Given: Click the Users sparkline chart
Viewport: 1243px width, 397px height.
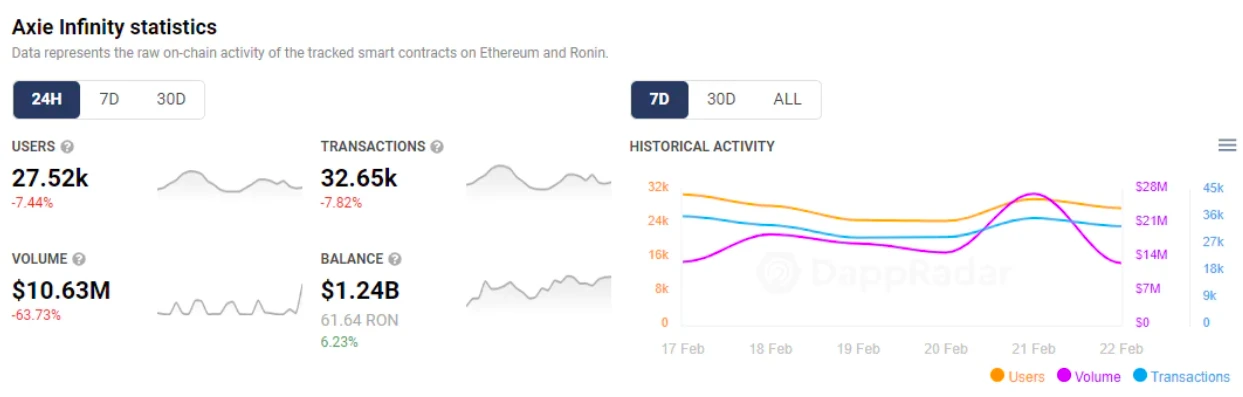Looking at the screenshot, I should [229, 181].
